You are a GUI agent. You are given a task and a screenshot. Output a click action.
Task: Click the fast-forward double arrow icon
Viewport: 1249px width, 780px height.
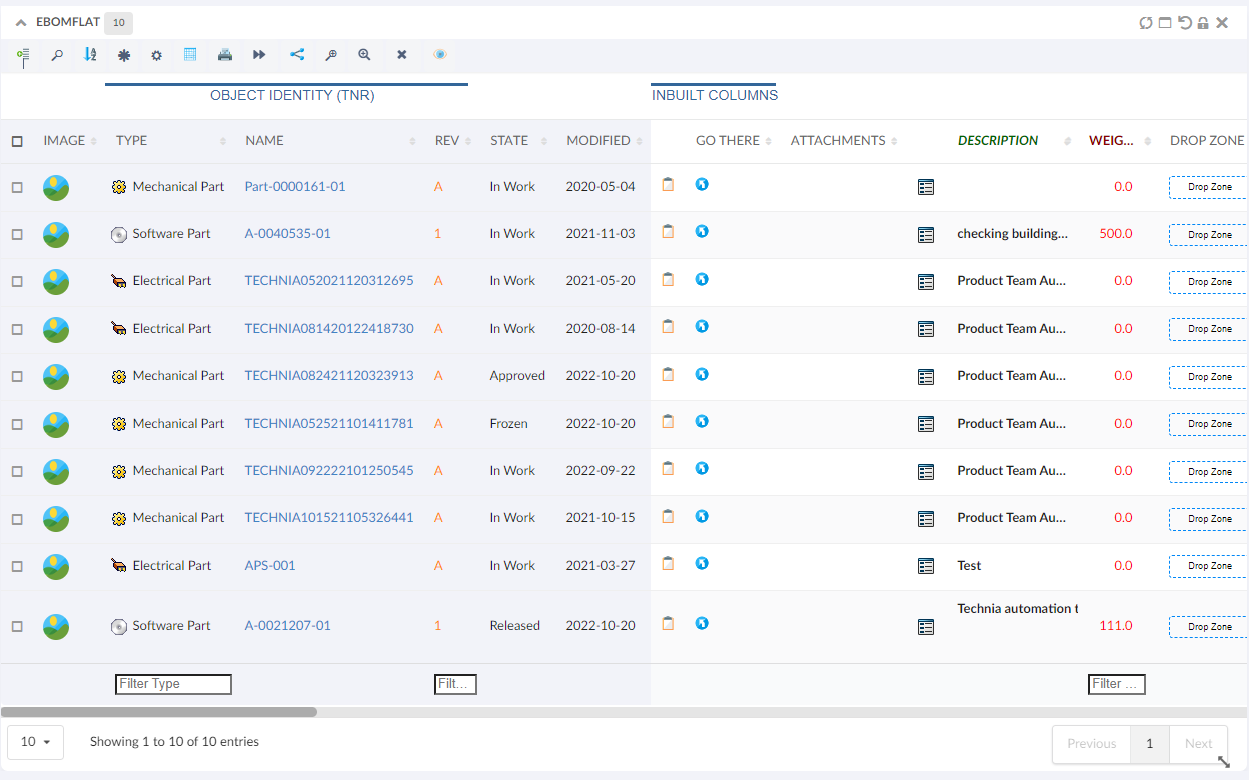259,55
